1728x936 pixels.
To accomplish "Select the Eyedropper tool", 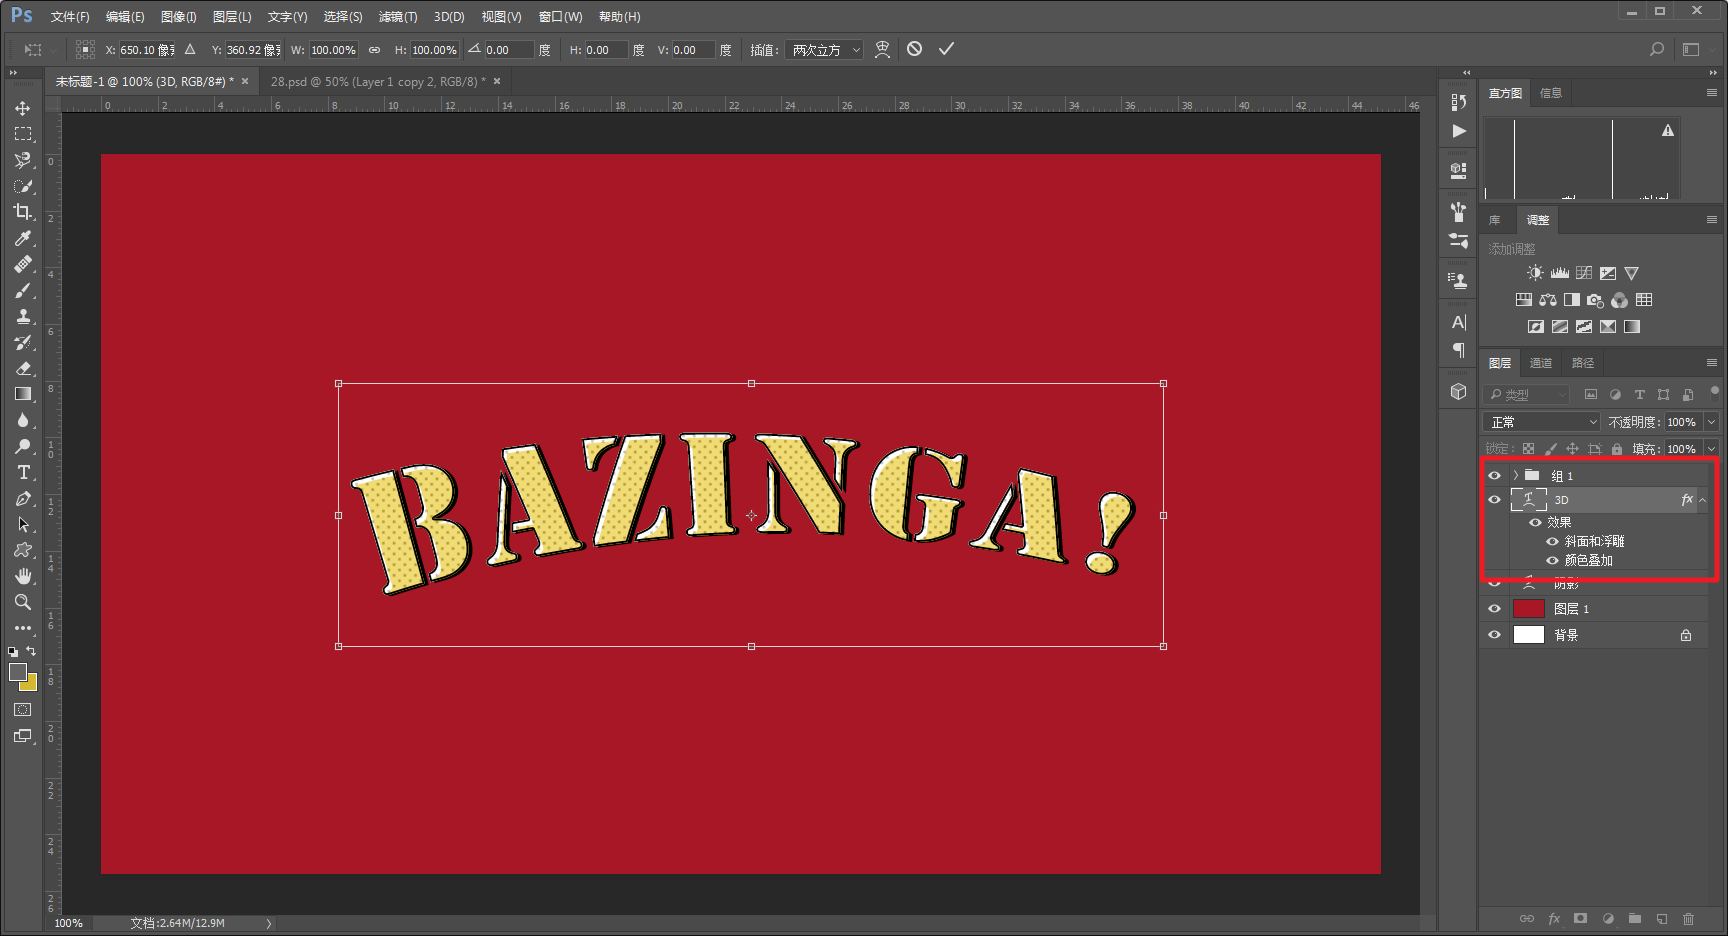I will 22,238.
